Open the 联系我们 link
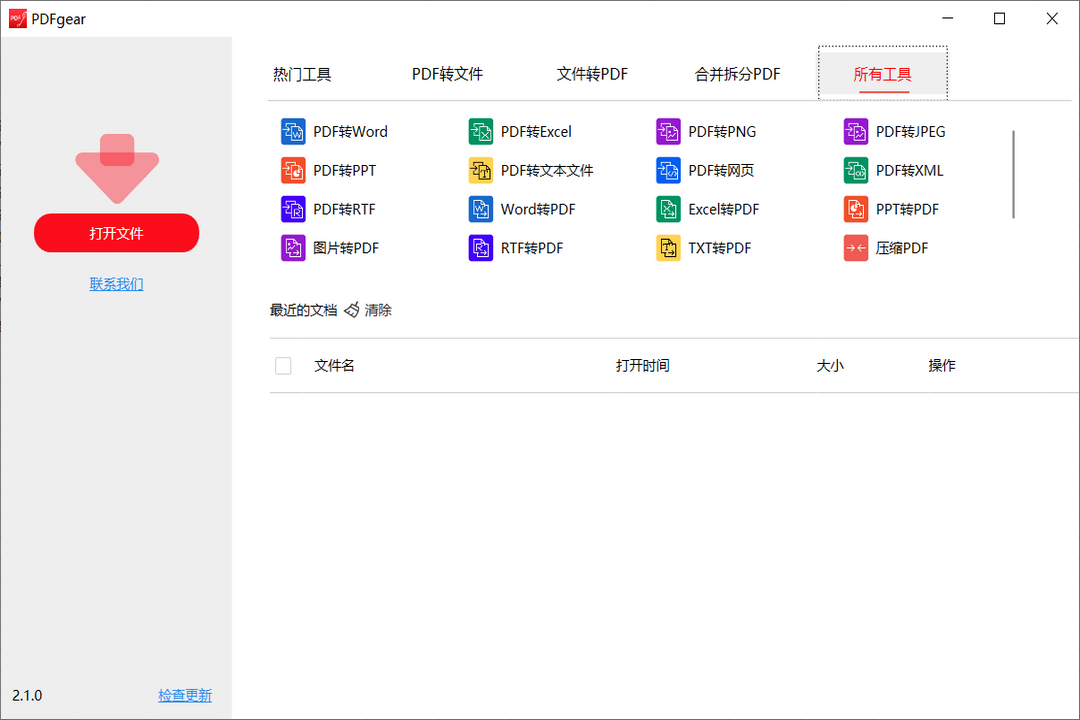The width and height of the screenshot is (1080, 720). [x=116, y=283]
